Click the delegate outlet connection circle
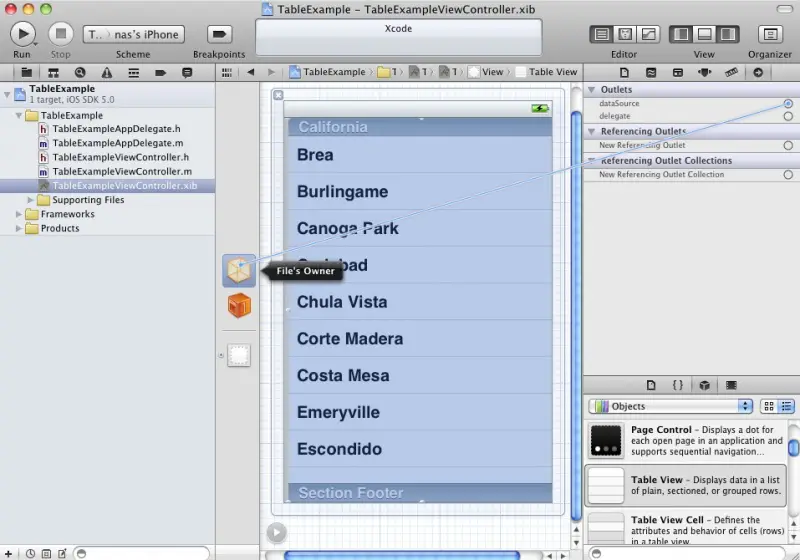Screen dimensions: 800x560 coord(788,117)
